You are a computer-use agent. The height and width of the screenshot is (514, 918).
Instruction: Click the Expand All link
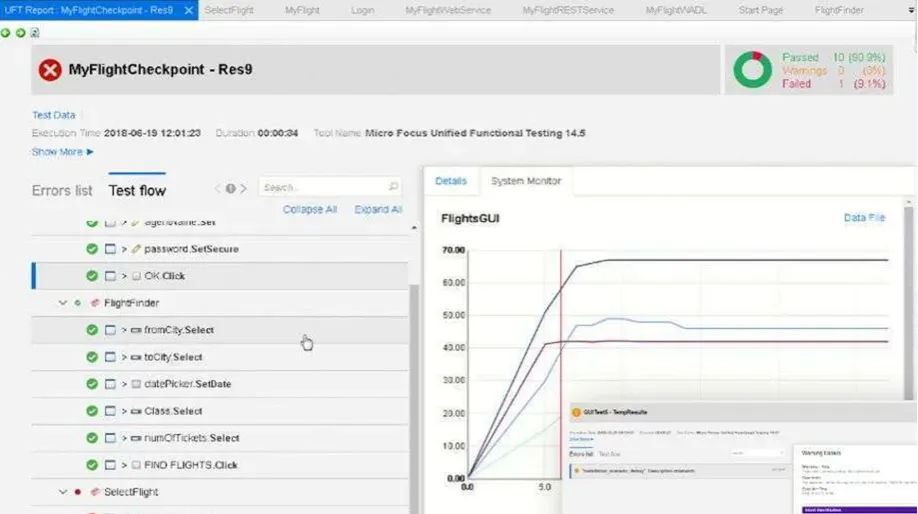click(x=378, y=210)
